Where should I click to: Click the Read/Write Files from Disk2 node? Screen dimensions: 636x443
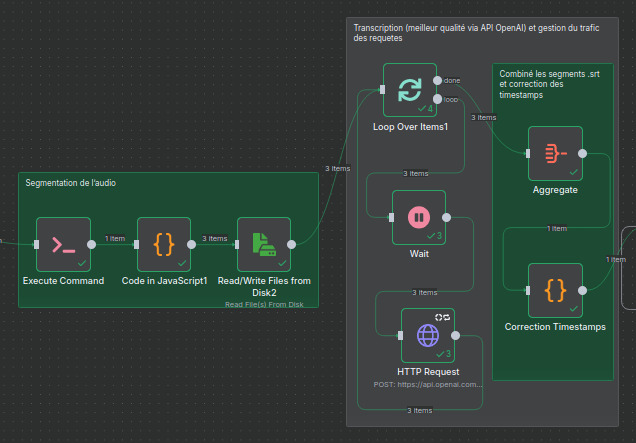[x=263, y=244]
